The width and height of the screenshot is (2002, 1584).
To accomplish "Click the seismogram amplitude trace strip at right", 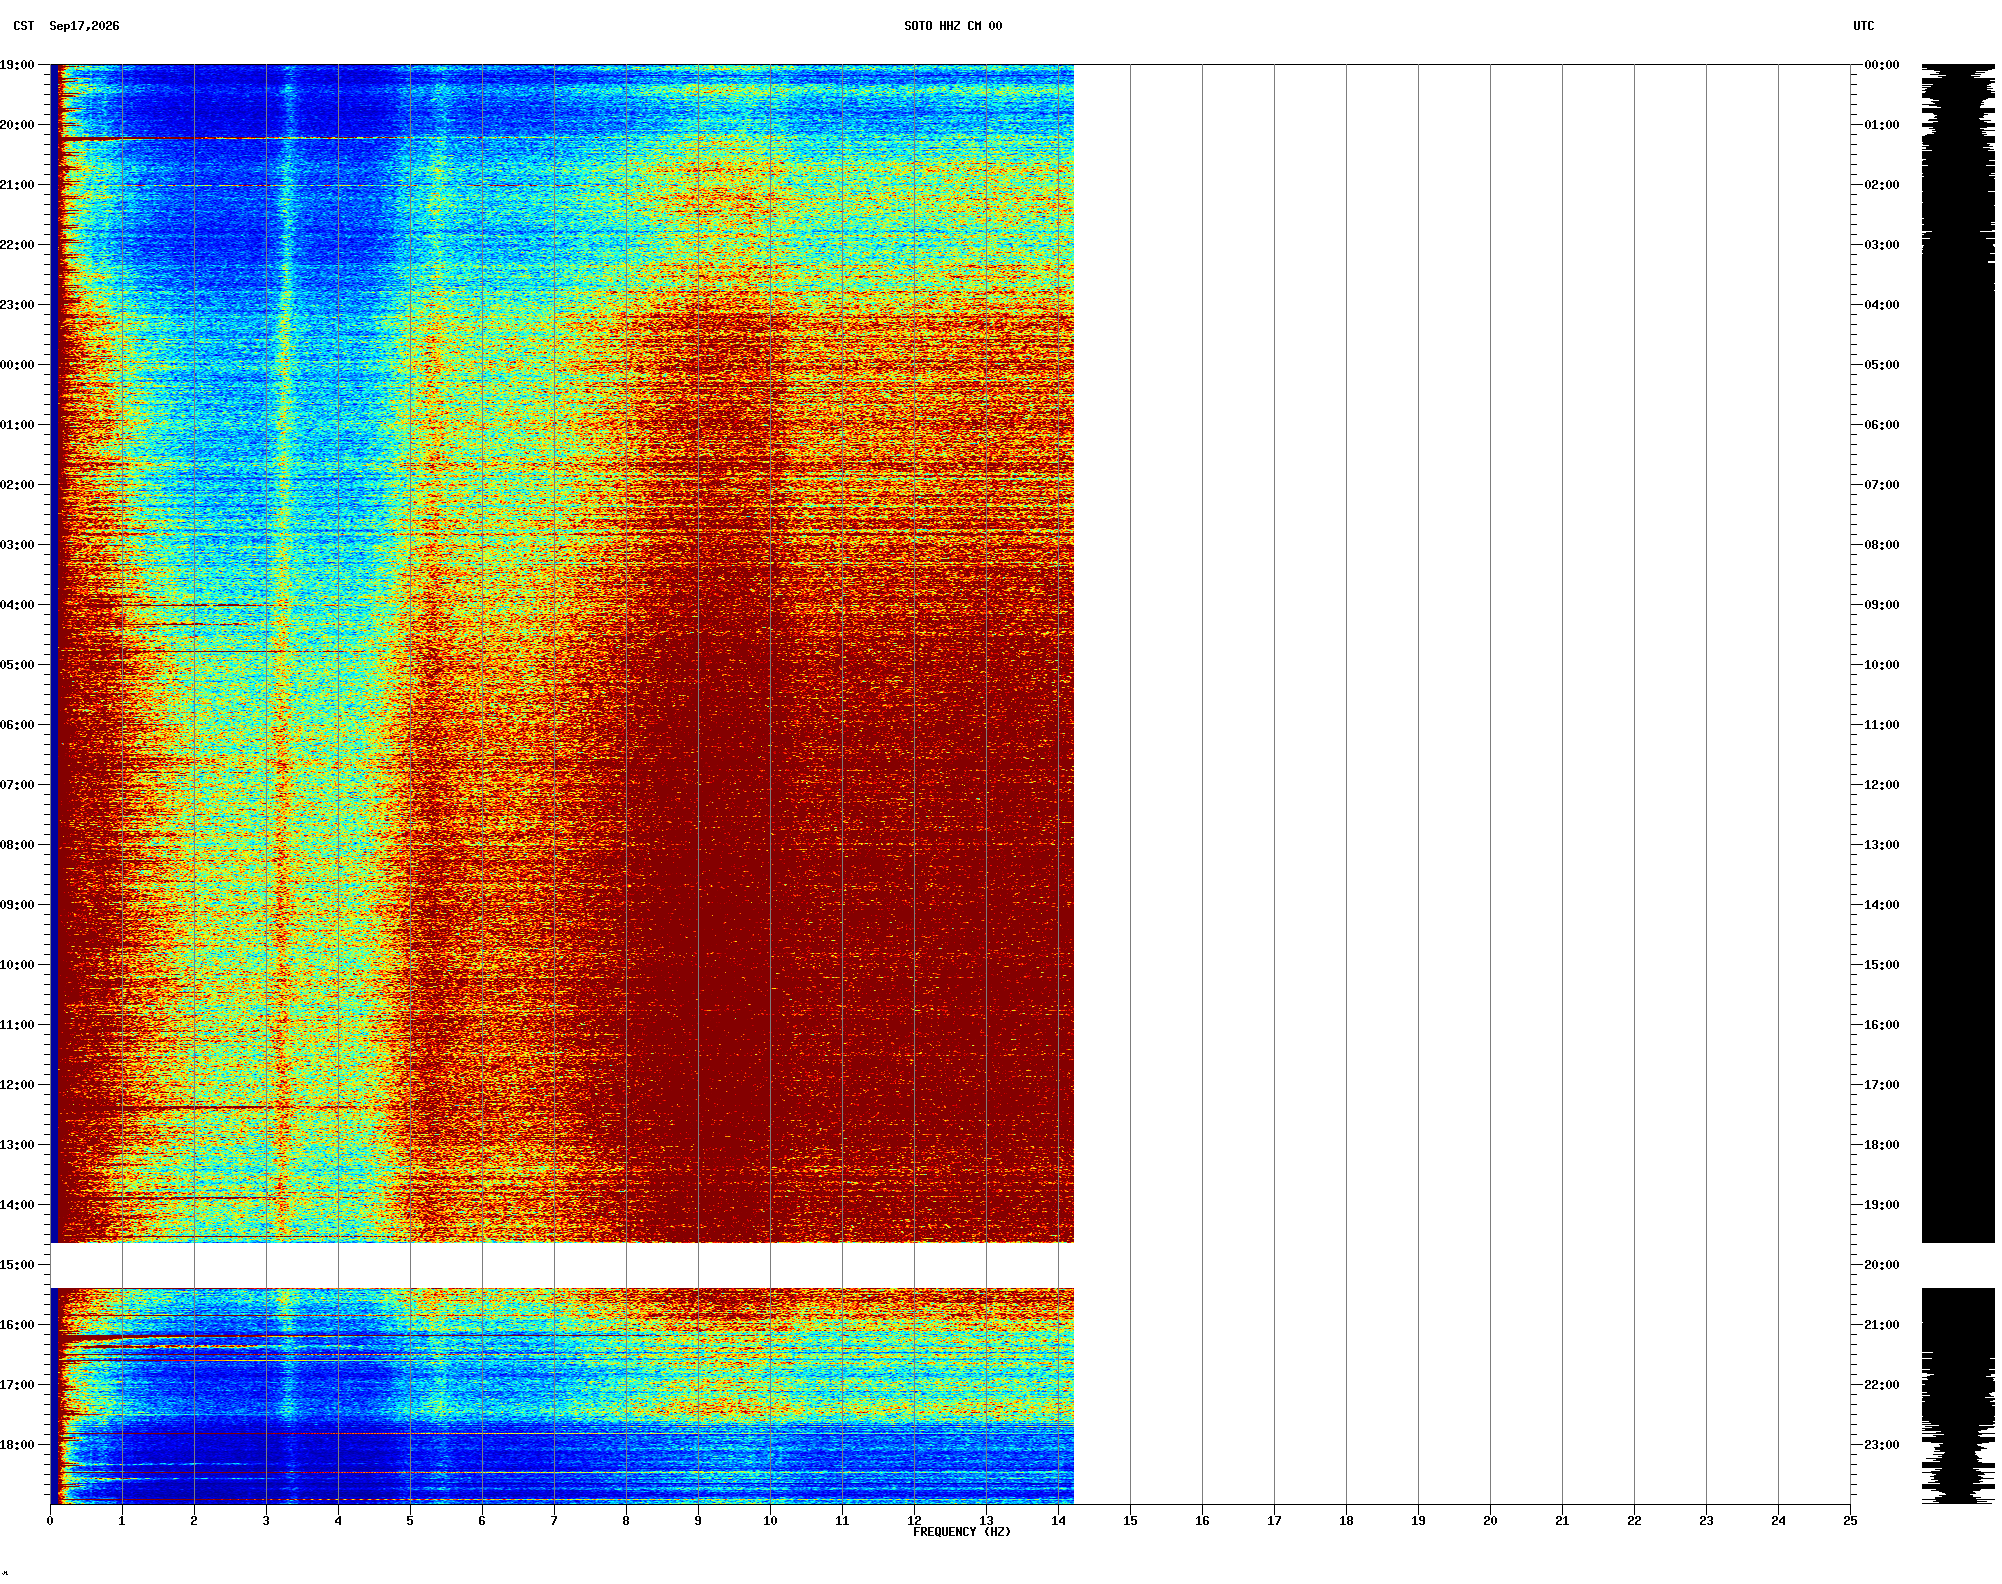I will [x=1958, y=784].
